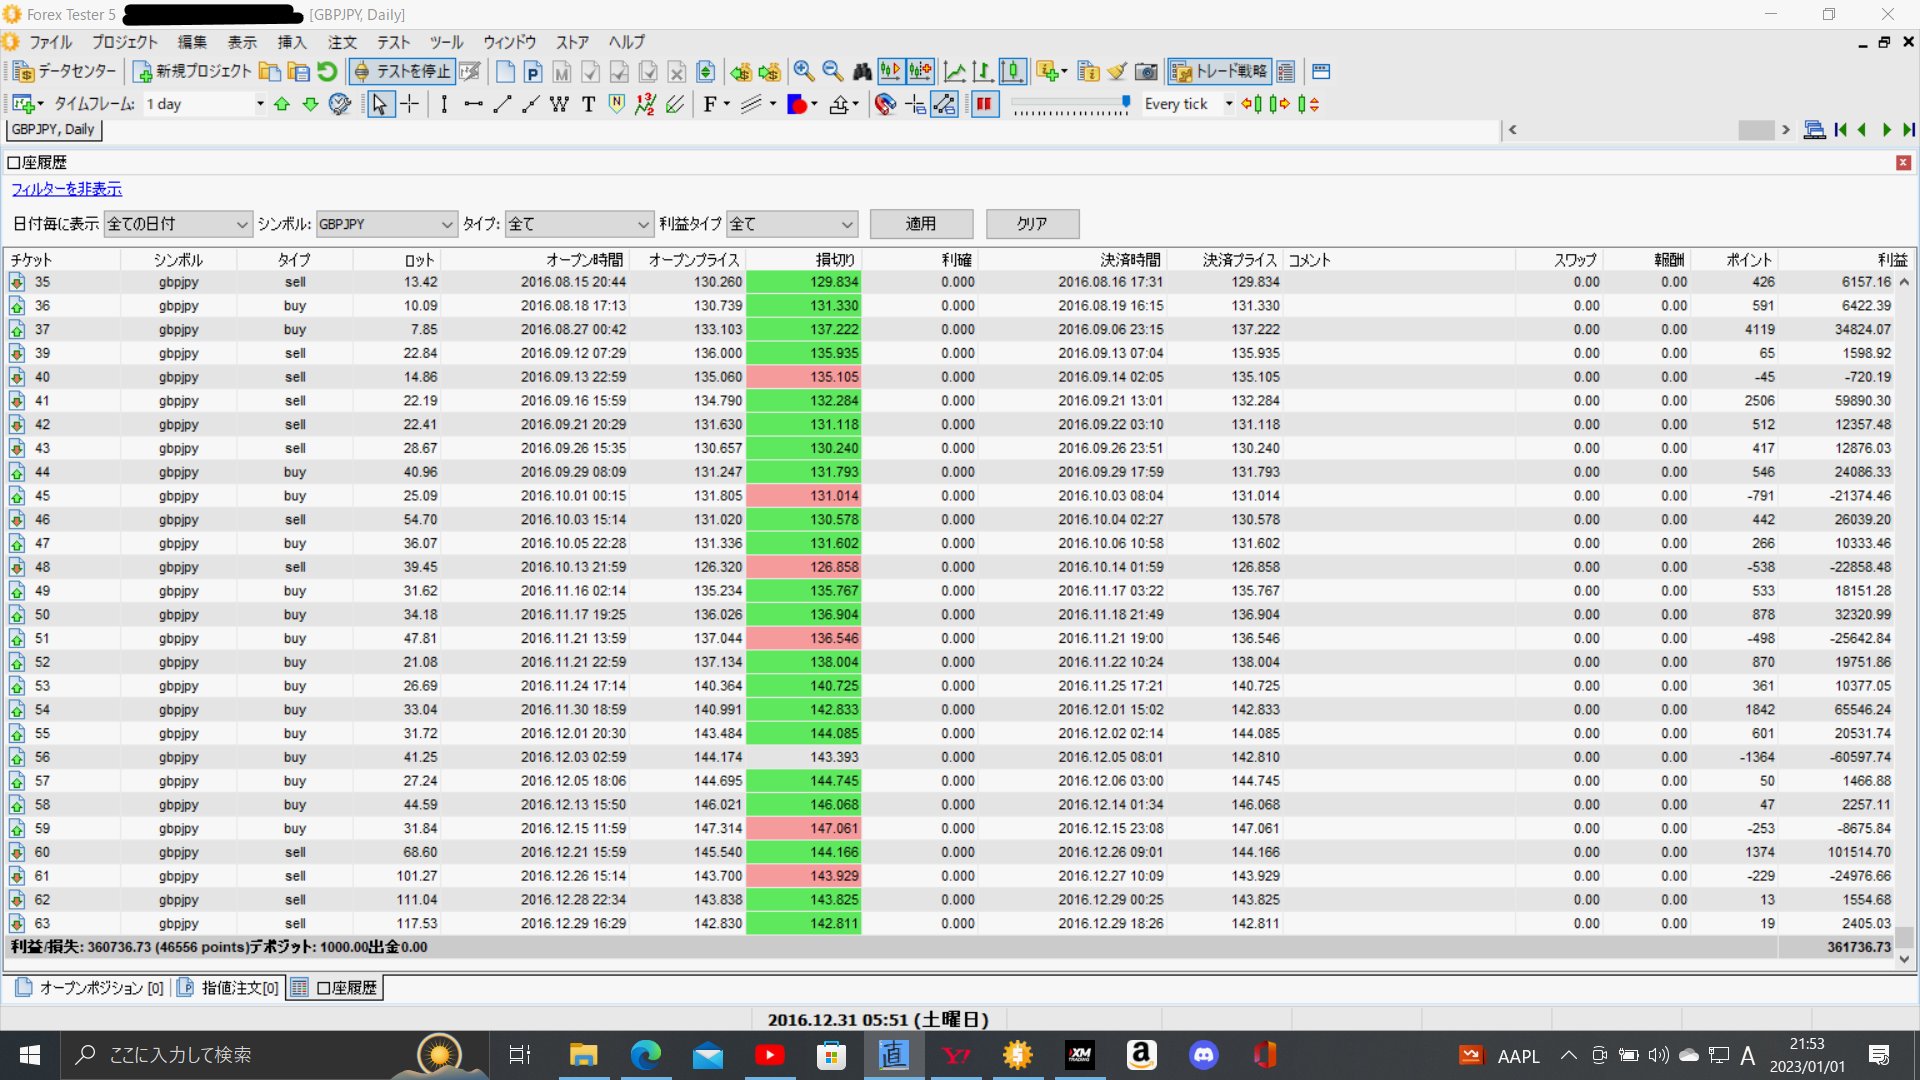Open the Every tick mode dropdown
The image size is (1920, 1080).
pos(1228,104)
